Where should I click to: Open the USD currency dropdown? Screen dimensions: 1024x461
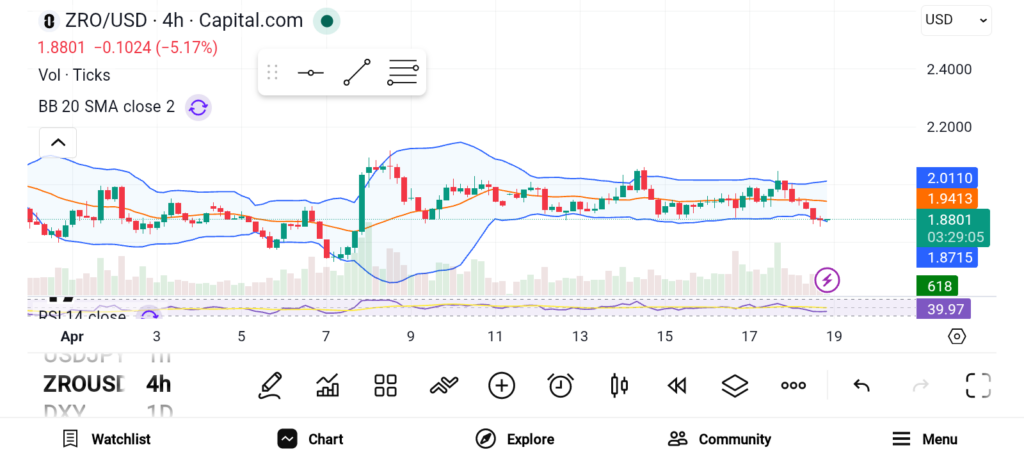(x=956, y=19)
